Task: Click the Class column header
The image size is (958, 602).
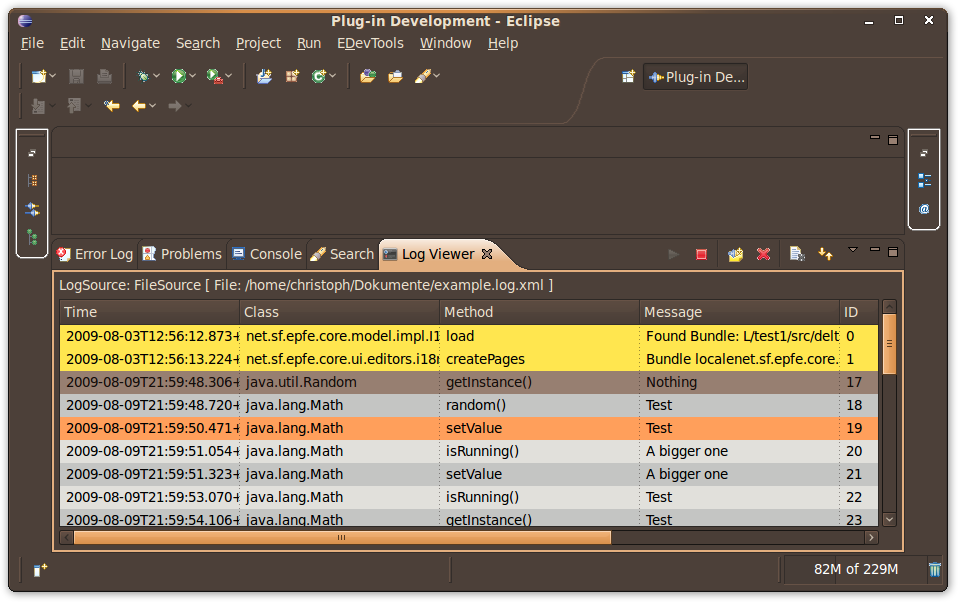Action: pos(339,312)
